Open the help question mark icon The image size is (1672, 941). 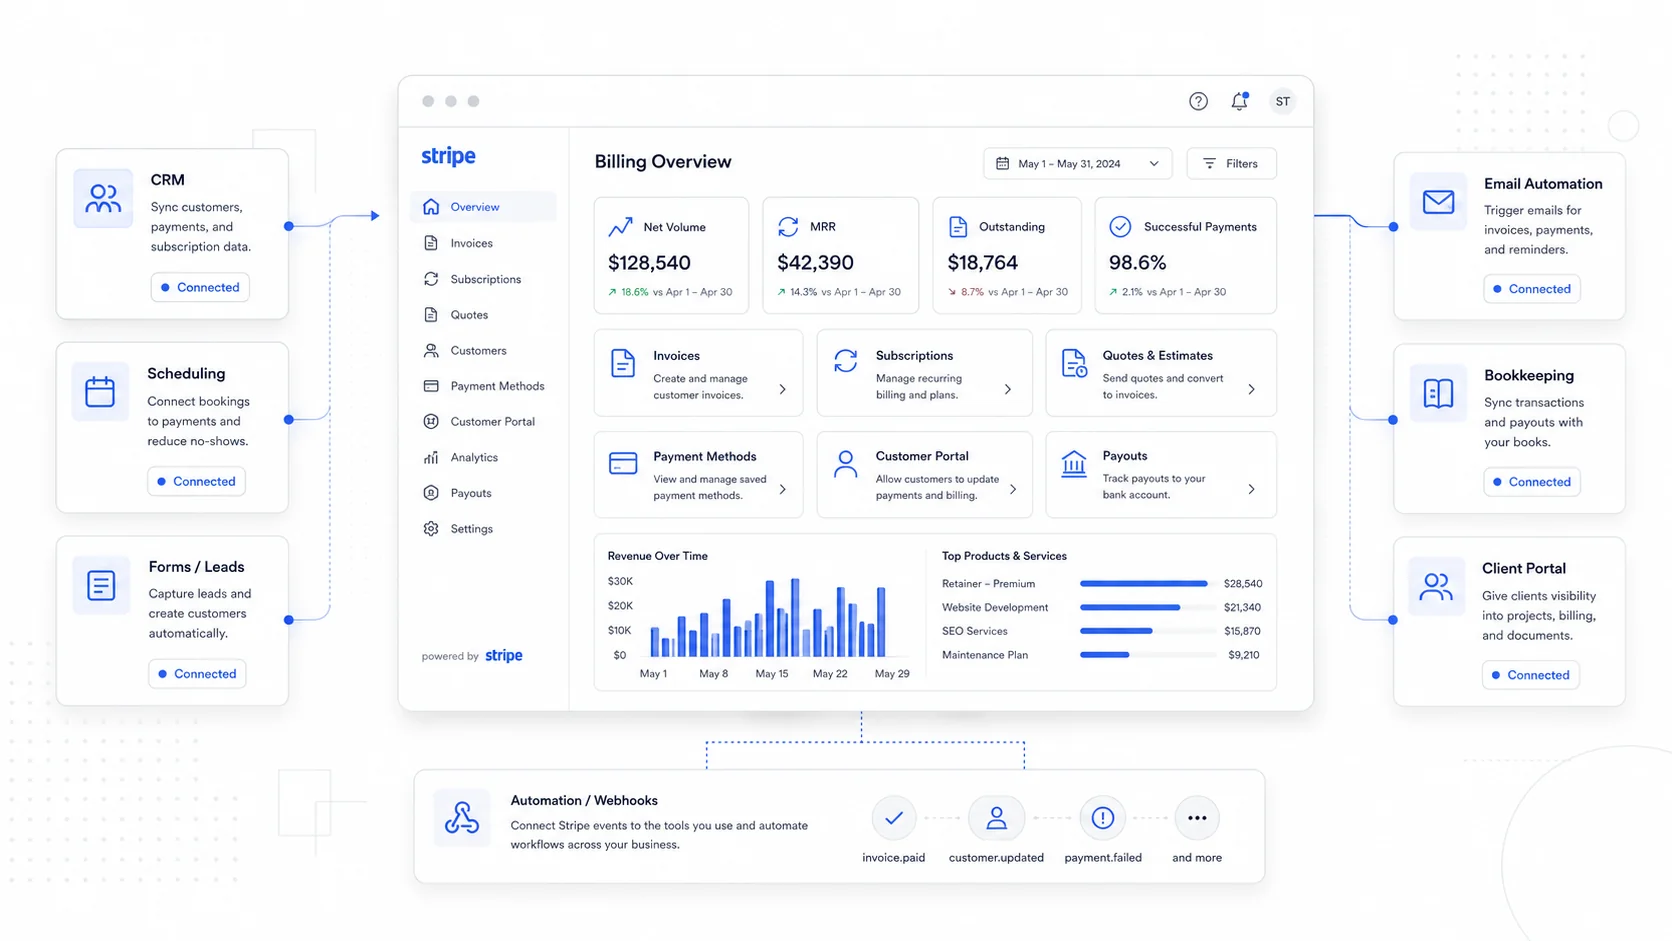tap(1198, 101)
